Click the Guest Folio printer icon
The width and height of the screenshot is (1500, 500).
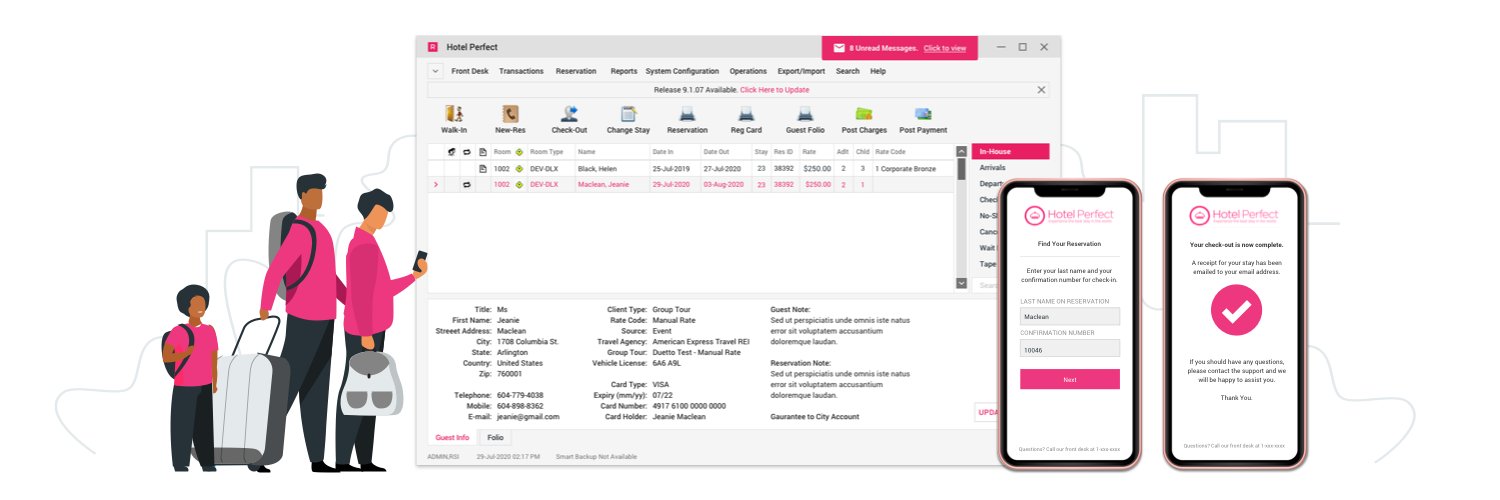pyautogui.click(x=804, y=115)
